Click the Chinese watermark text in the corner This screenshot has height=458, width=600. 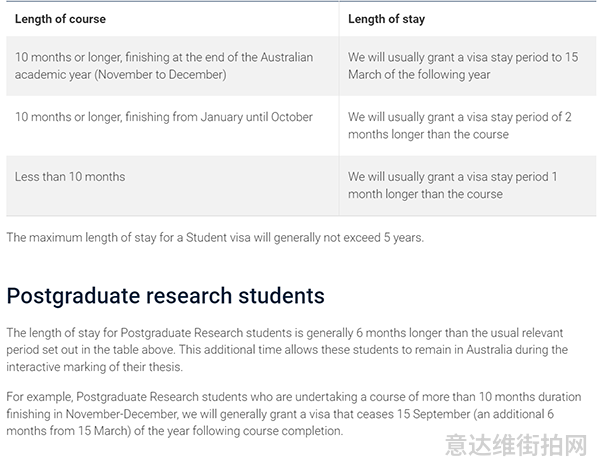tap(516, 445)
